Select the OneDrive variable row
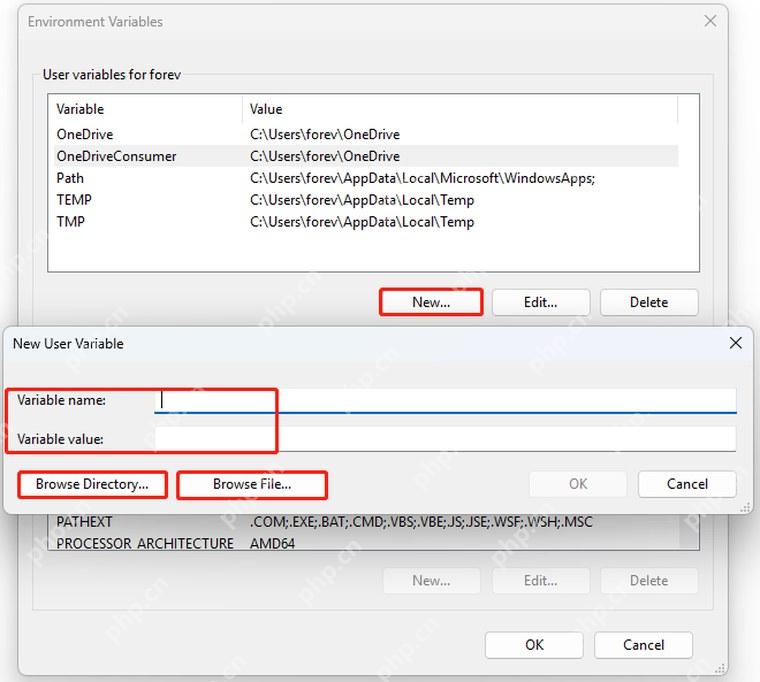This screenshot has width=760, height=682. (366, 134)
